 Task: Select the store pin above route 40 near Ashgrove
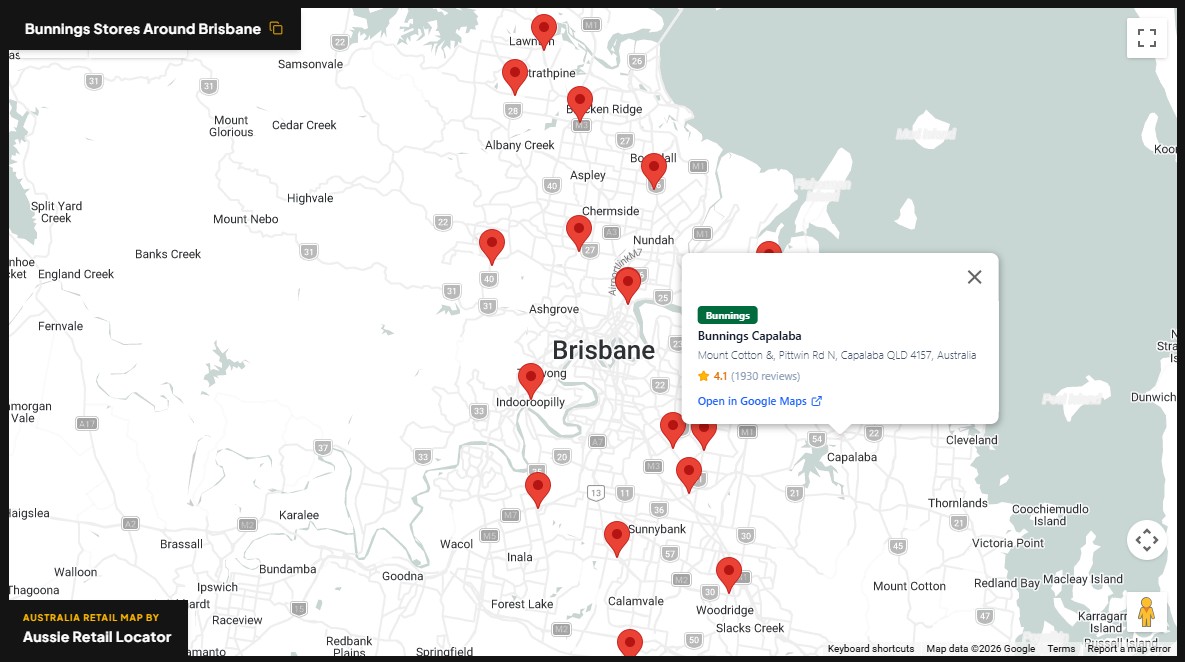tap(492, 247)
